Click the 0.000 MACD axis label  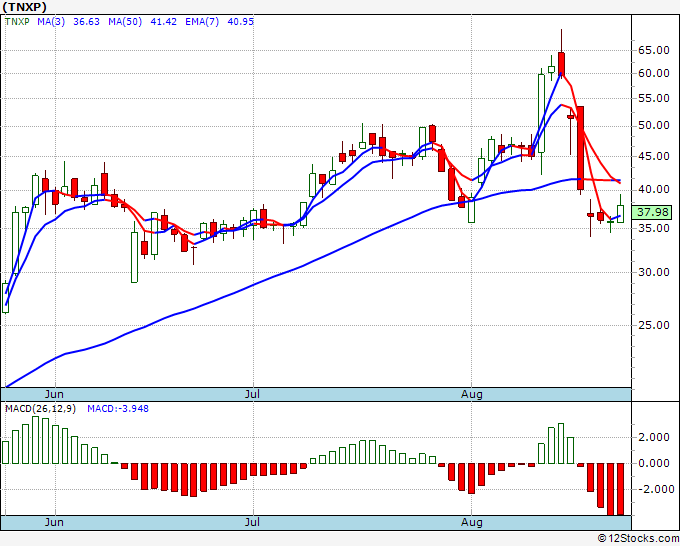pyautogui.click(x=654, y=463)
